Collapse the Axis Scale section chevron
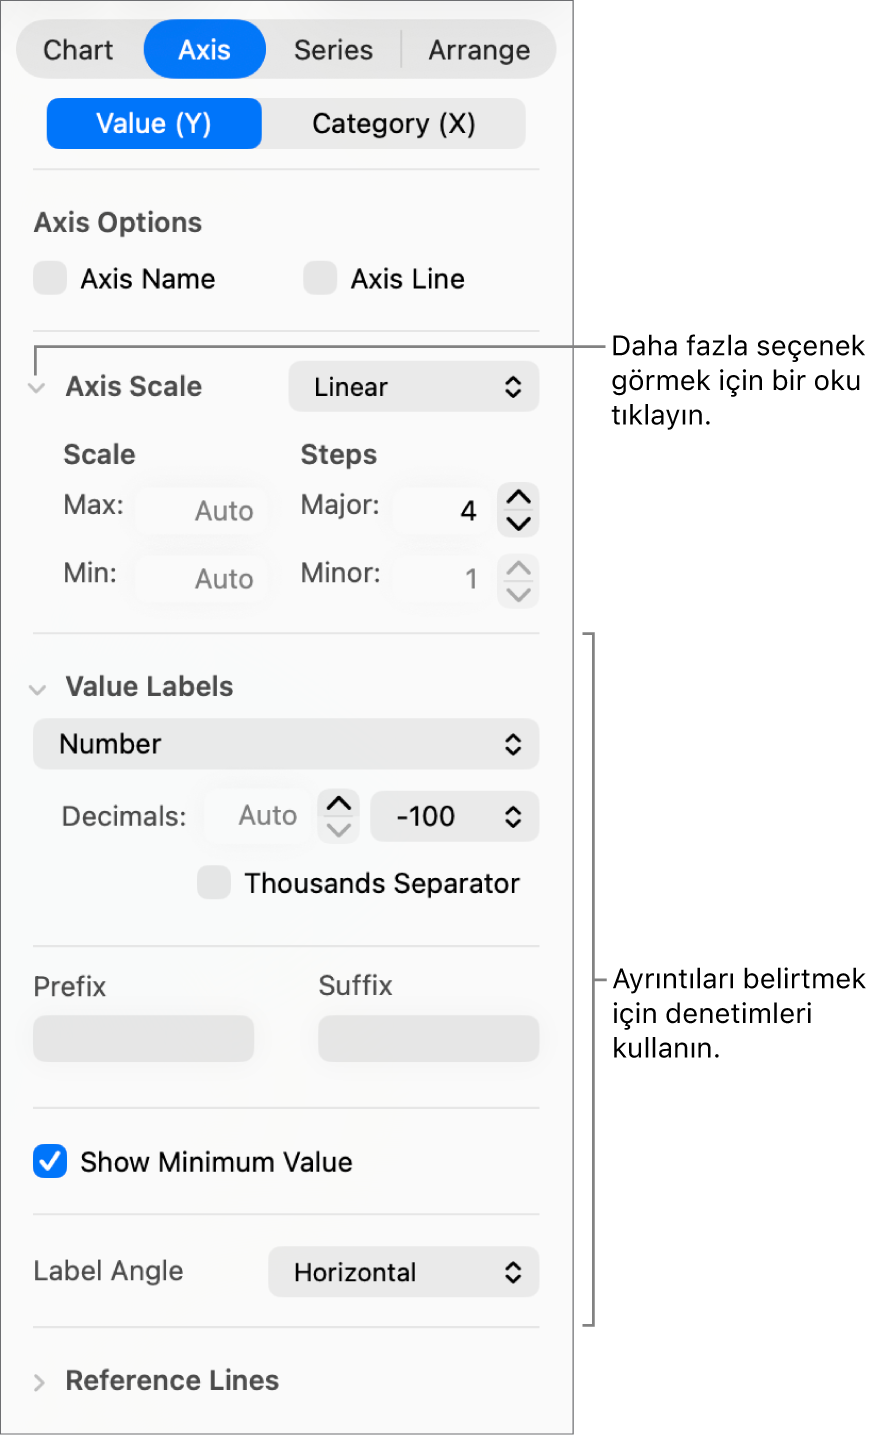The width and height of the screenshot is (878, 1436). point(38,388)
